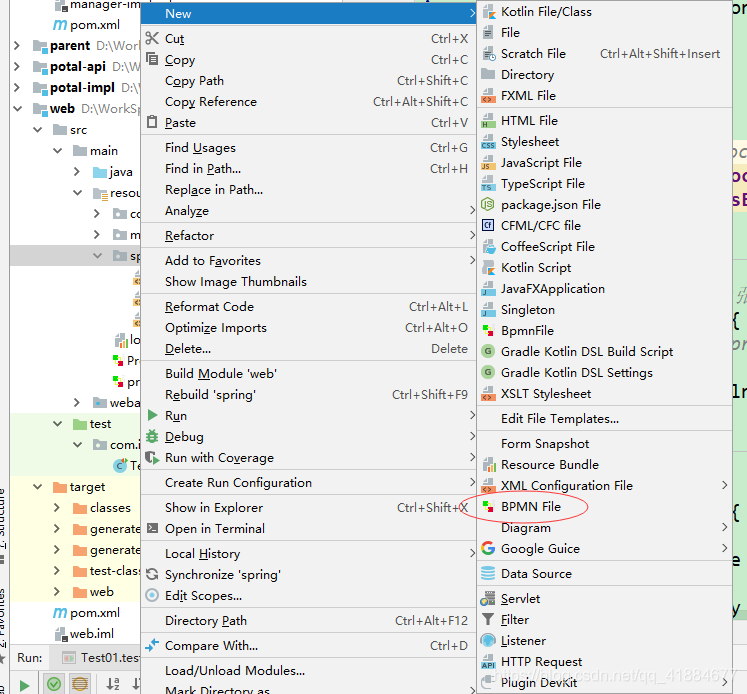Viewport: 747px width, 694px height.
Task: Click the Servlet icon
Action: tap(488, 599)
